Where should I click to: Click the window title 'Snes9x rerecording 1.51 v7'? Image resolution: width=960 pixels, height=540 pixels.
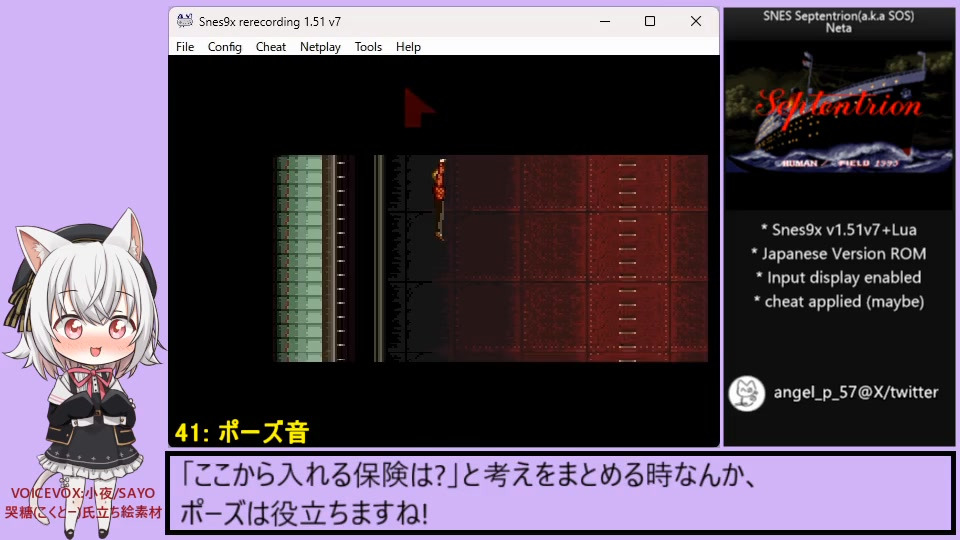[270, 21]
